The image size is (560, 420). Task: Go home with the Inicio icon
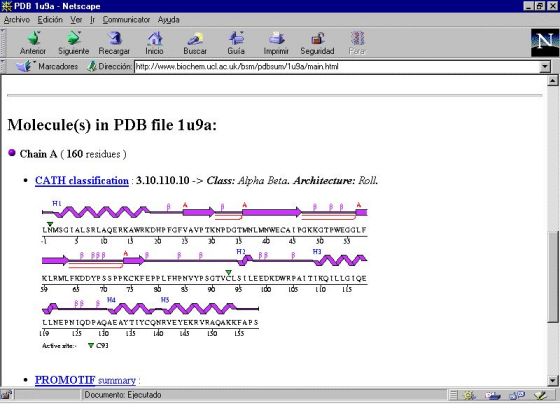tap(155, 38)
